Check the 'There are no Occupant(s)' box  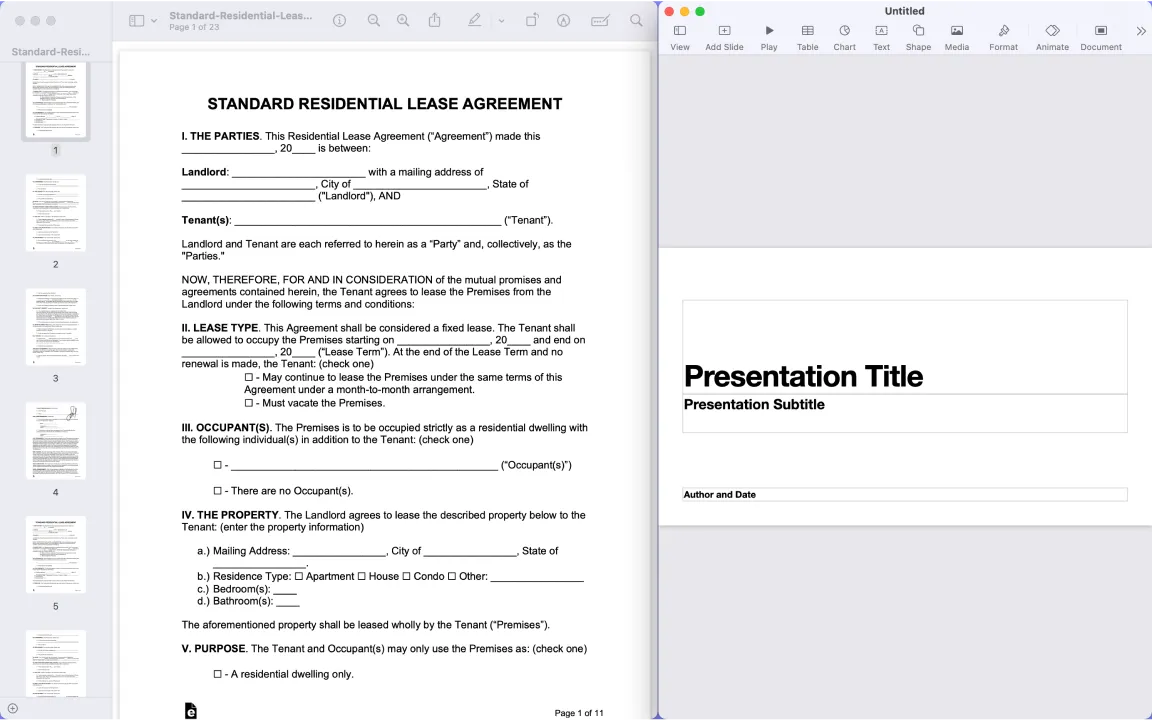click(x=217, y=491)
